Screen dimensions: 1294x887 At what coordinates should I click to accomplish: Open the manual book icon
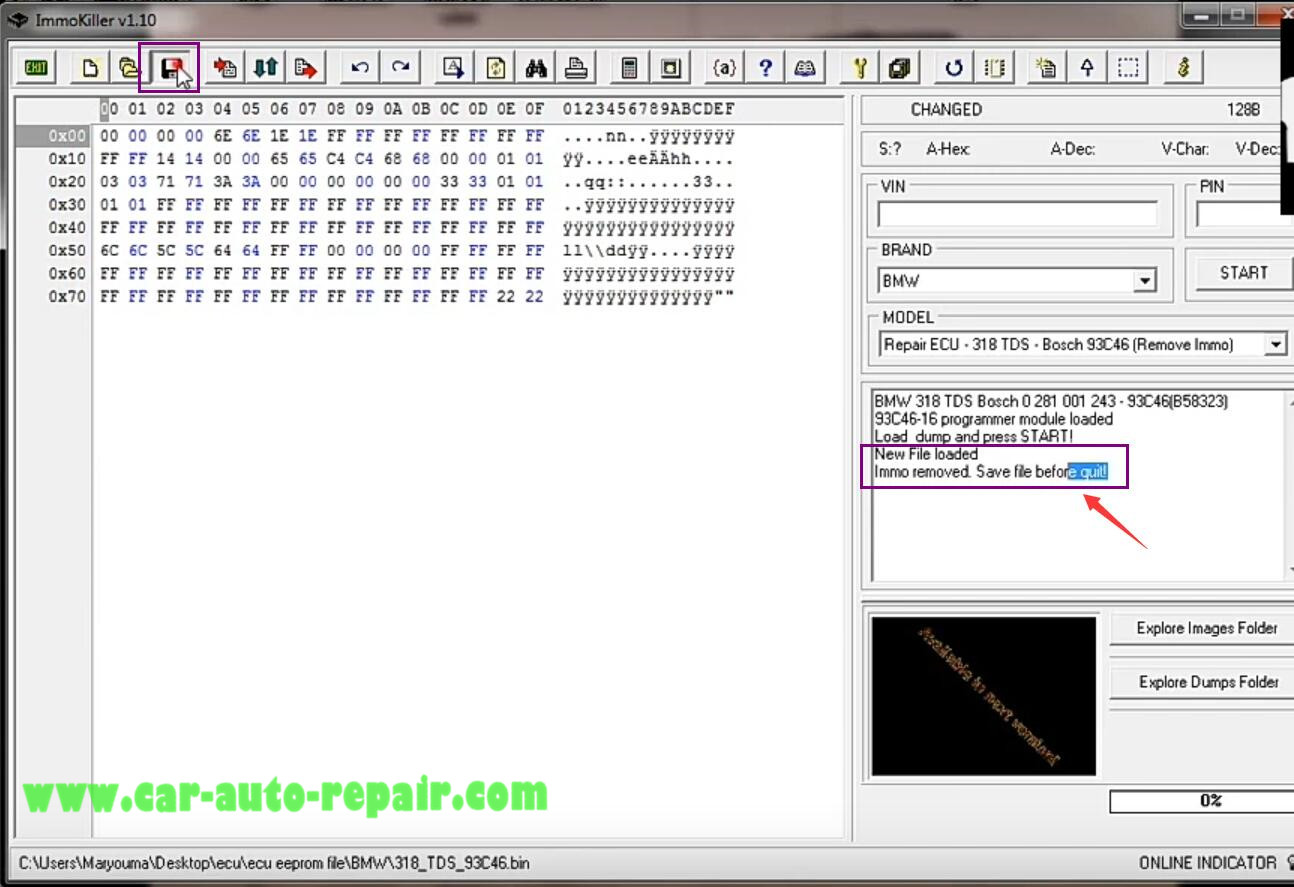tap(804, 68)
